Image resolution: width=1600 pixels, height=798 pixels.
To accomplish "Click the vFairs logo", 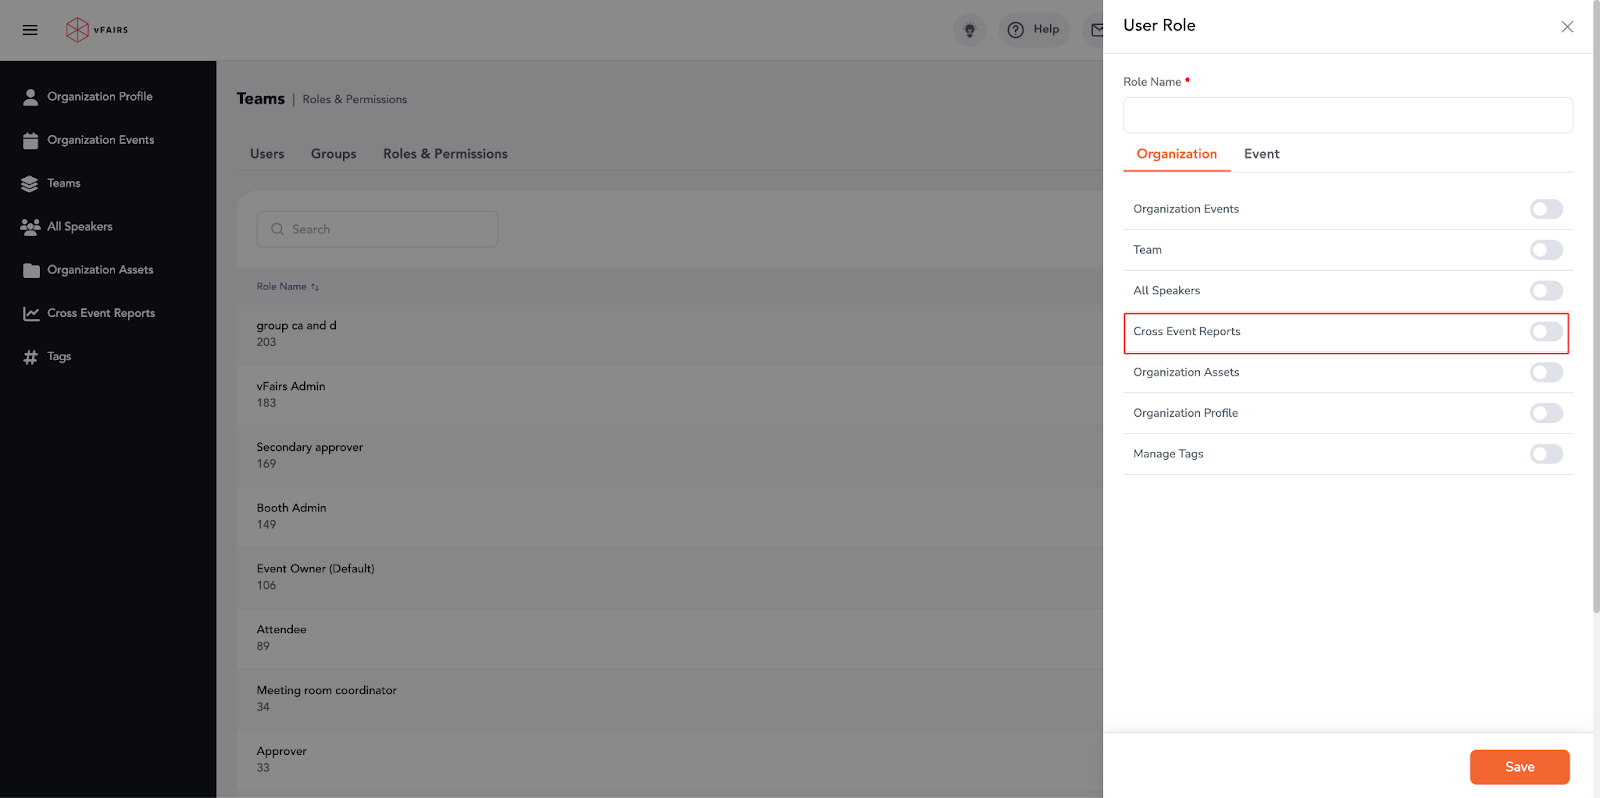I will pos(97,30).
